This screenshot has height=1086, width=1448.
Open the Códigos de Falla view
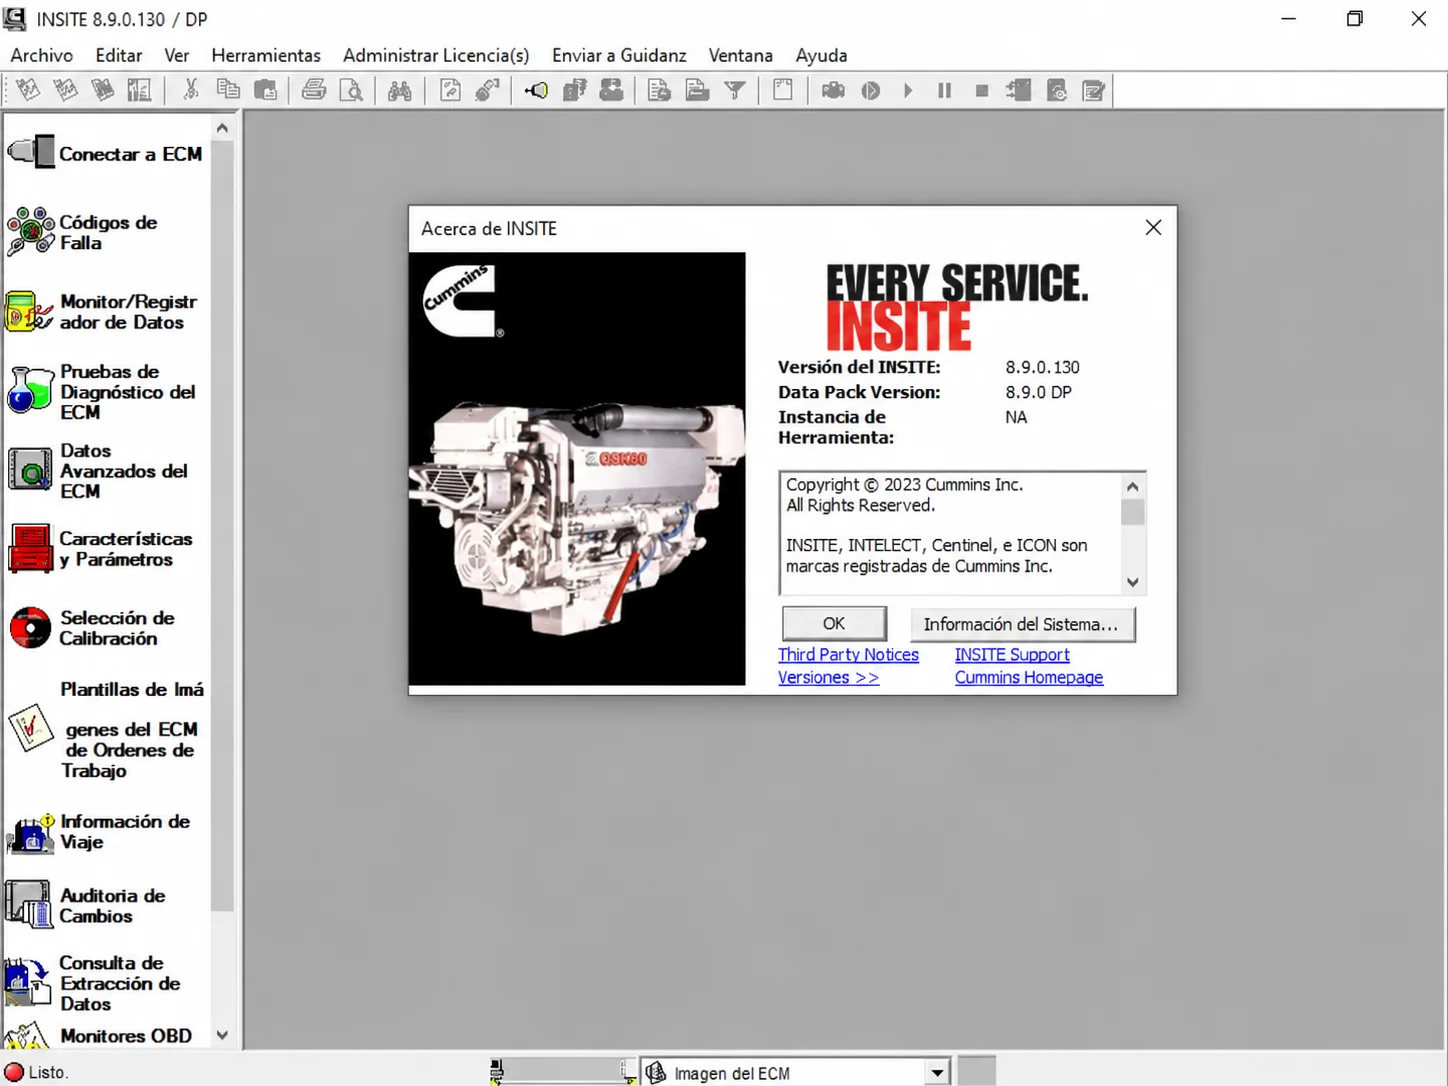[x=83, y=232]
